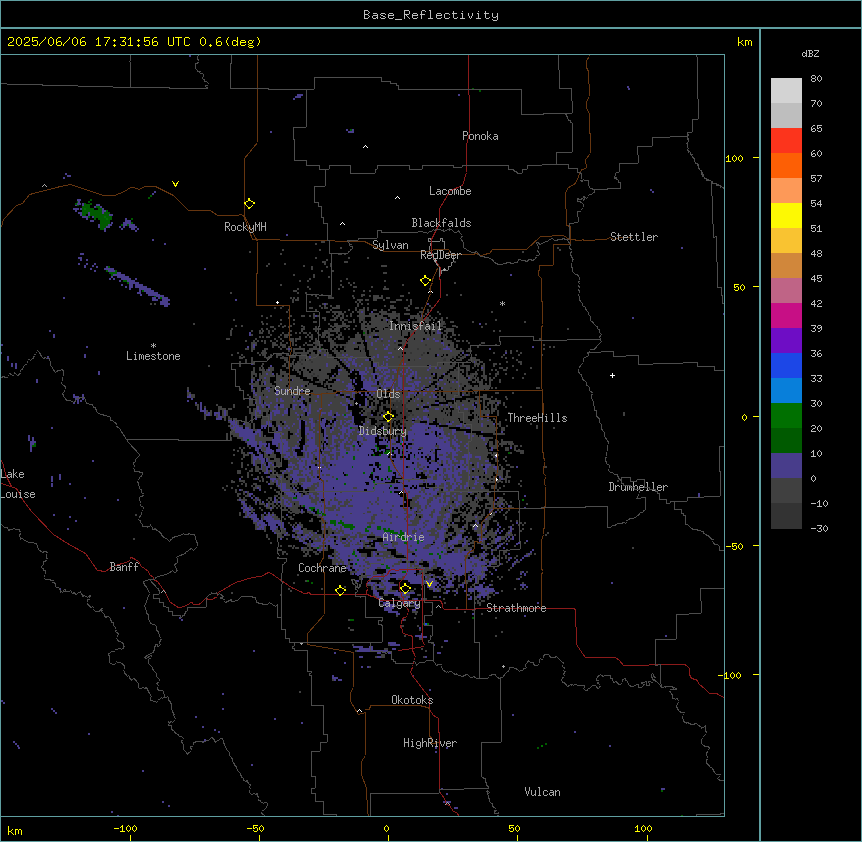Screen dimensions: 862x842
Task: Select the yellow diamond marker under Cochrane
Action: pyautogui.click(x=340, y=590)
